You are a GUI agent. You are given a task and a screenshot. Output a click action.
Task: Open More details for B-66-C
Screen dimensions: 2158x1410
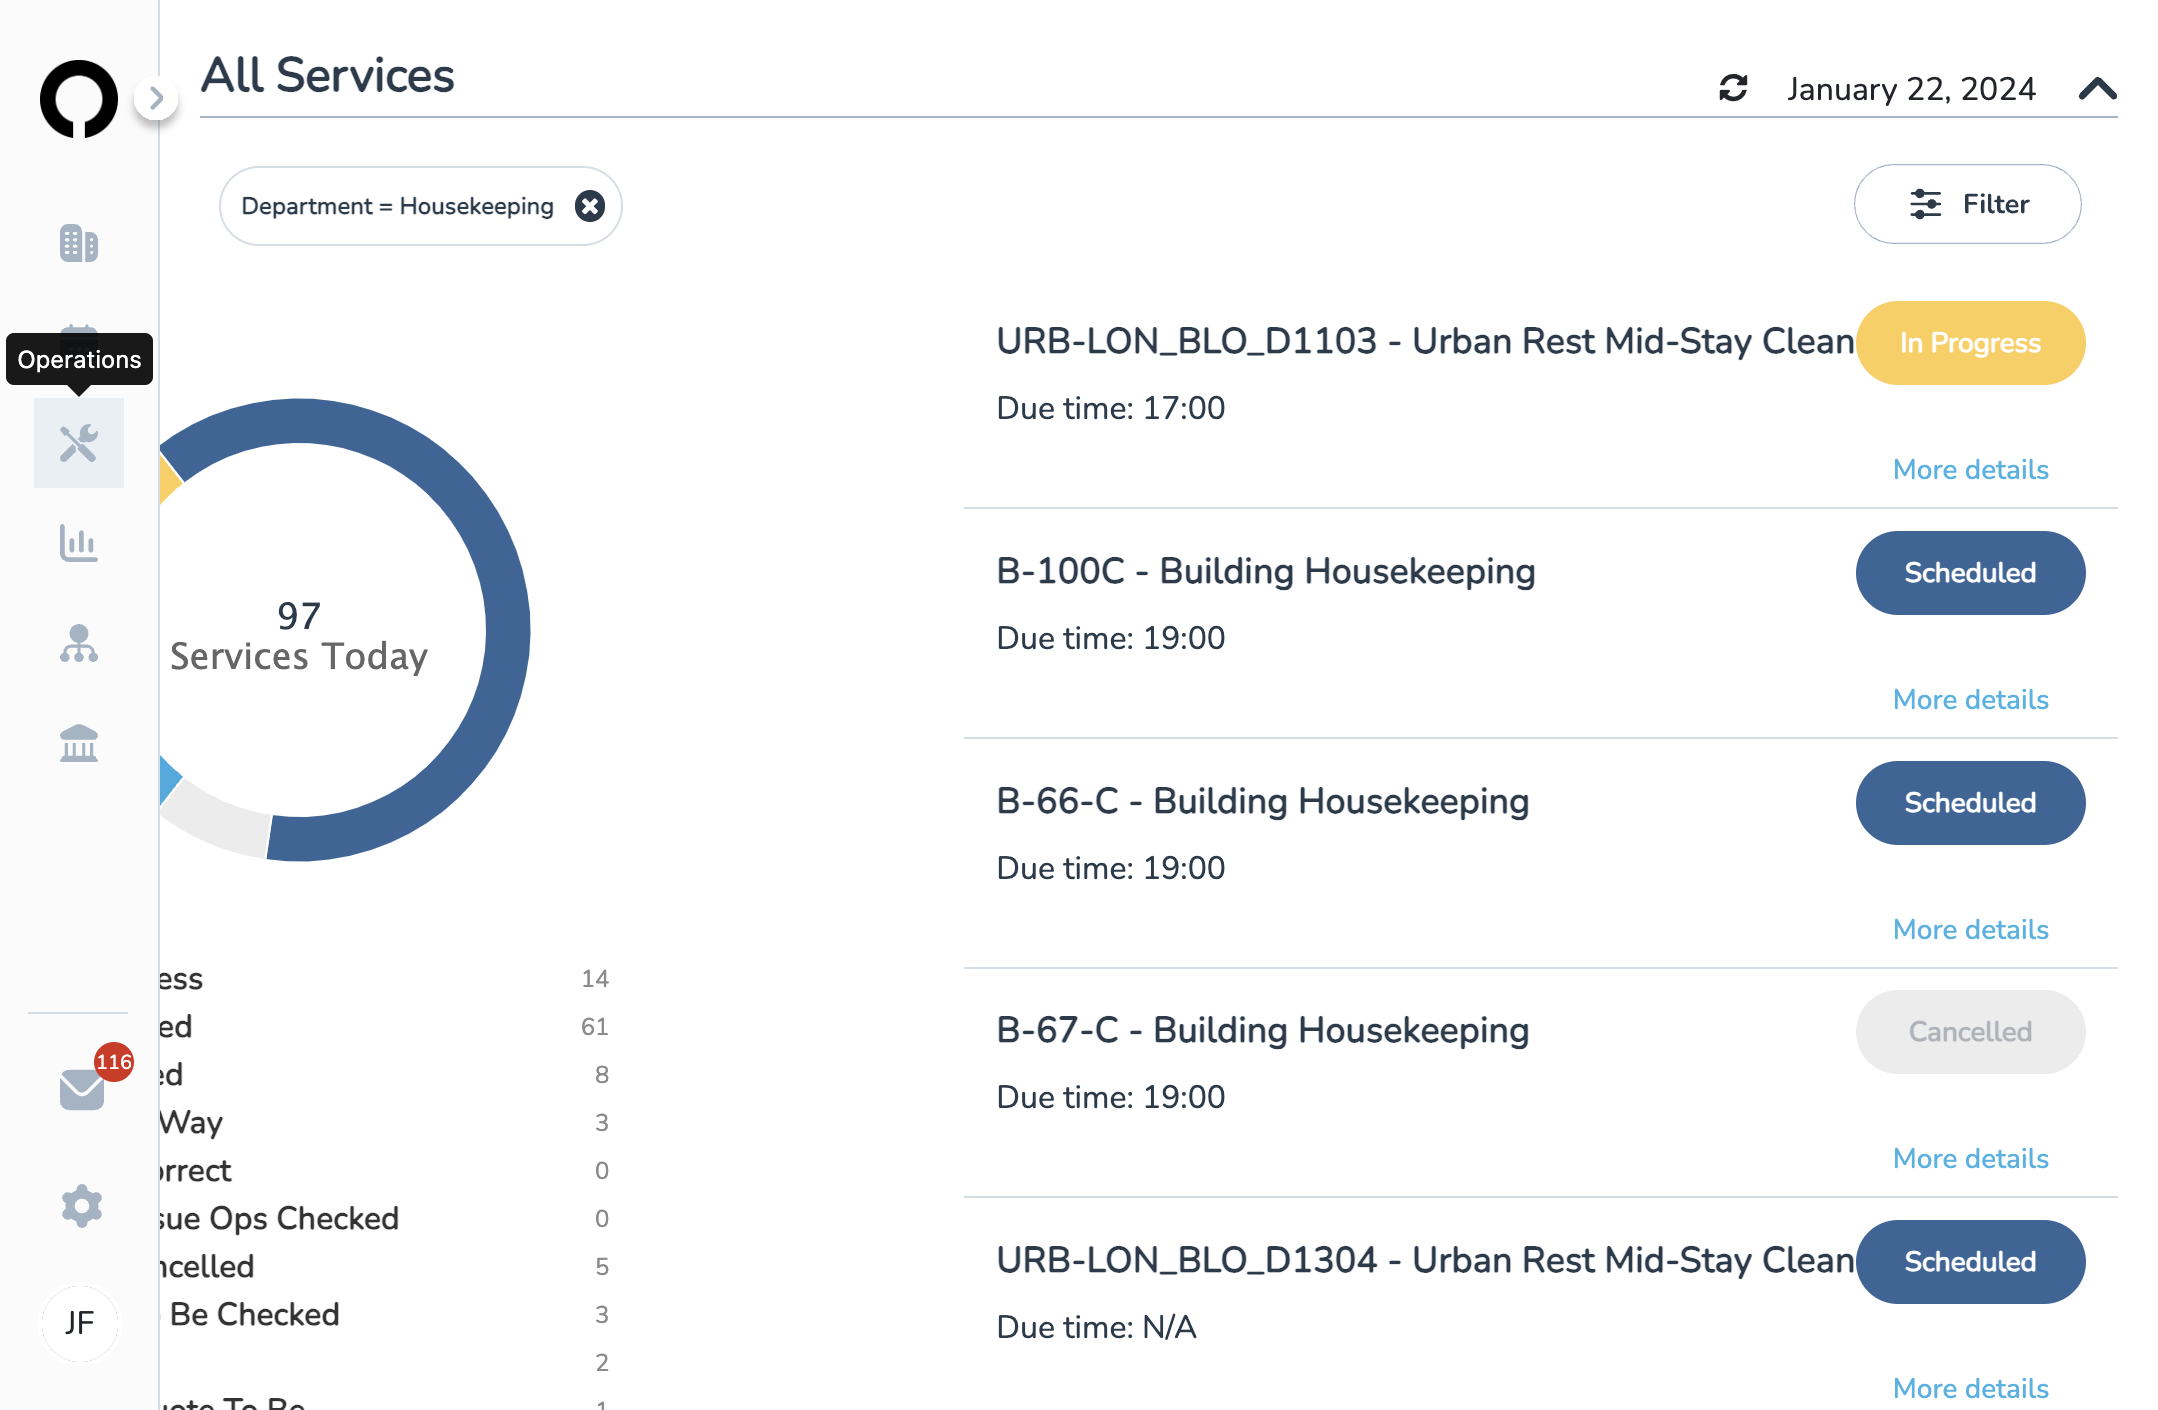[1970, 930]
